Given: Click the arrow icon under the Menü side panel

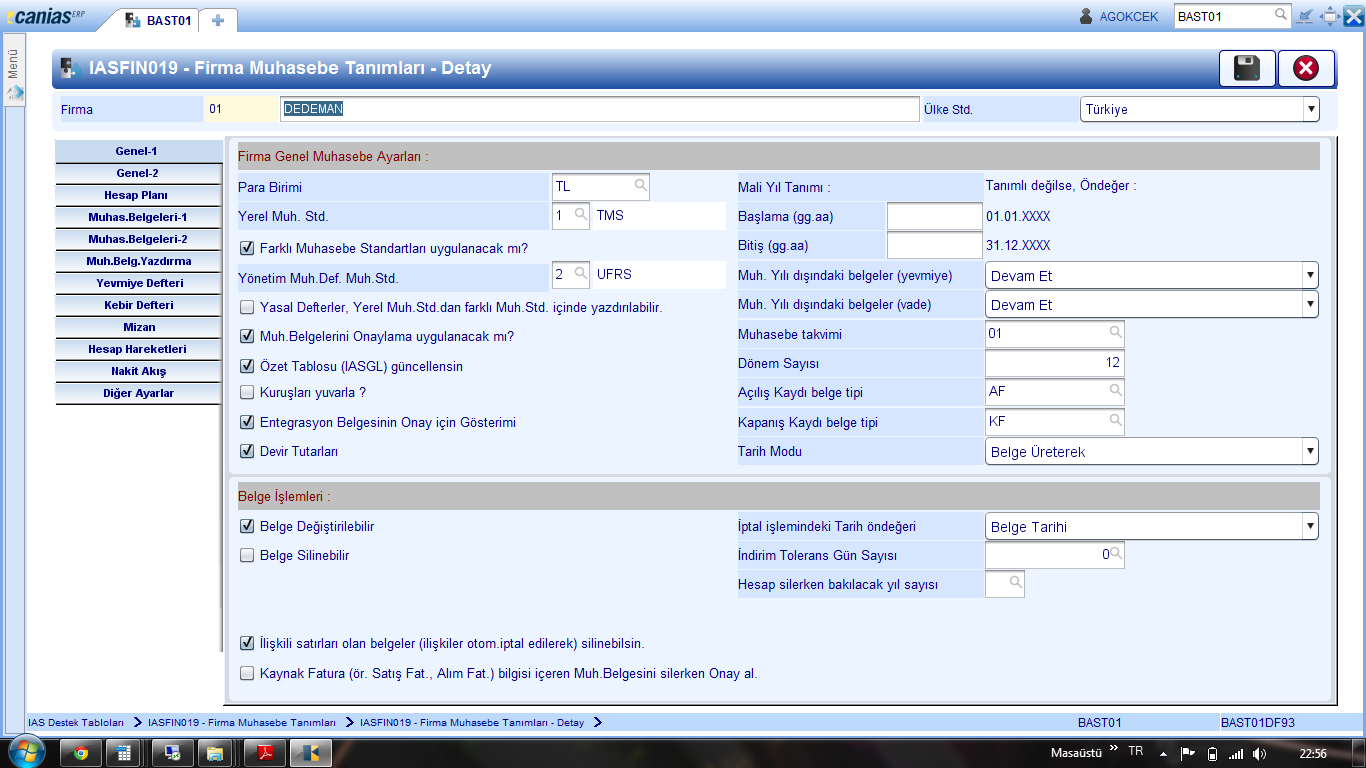Looking at the screenshot, I should [x=14, y=93].
